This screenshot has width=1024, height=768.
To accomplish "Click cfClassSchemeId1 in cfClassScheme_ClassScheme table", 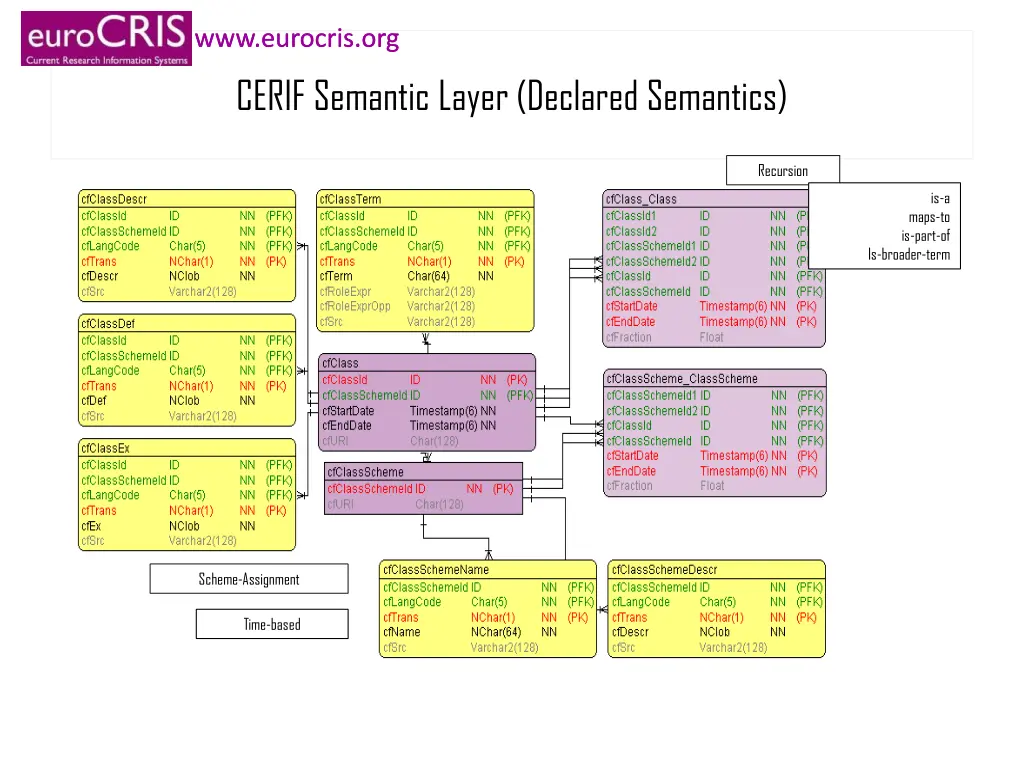I will tap(715, 395).
